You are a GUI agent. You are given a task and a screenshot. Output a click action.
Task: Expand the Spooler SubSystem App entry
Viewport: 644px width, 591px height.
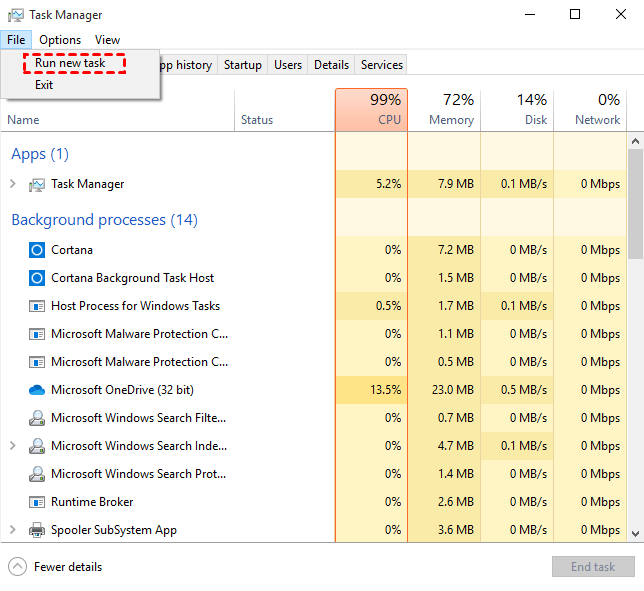13,530
